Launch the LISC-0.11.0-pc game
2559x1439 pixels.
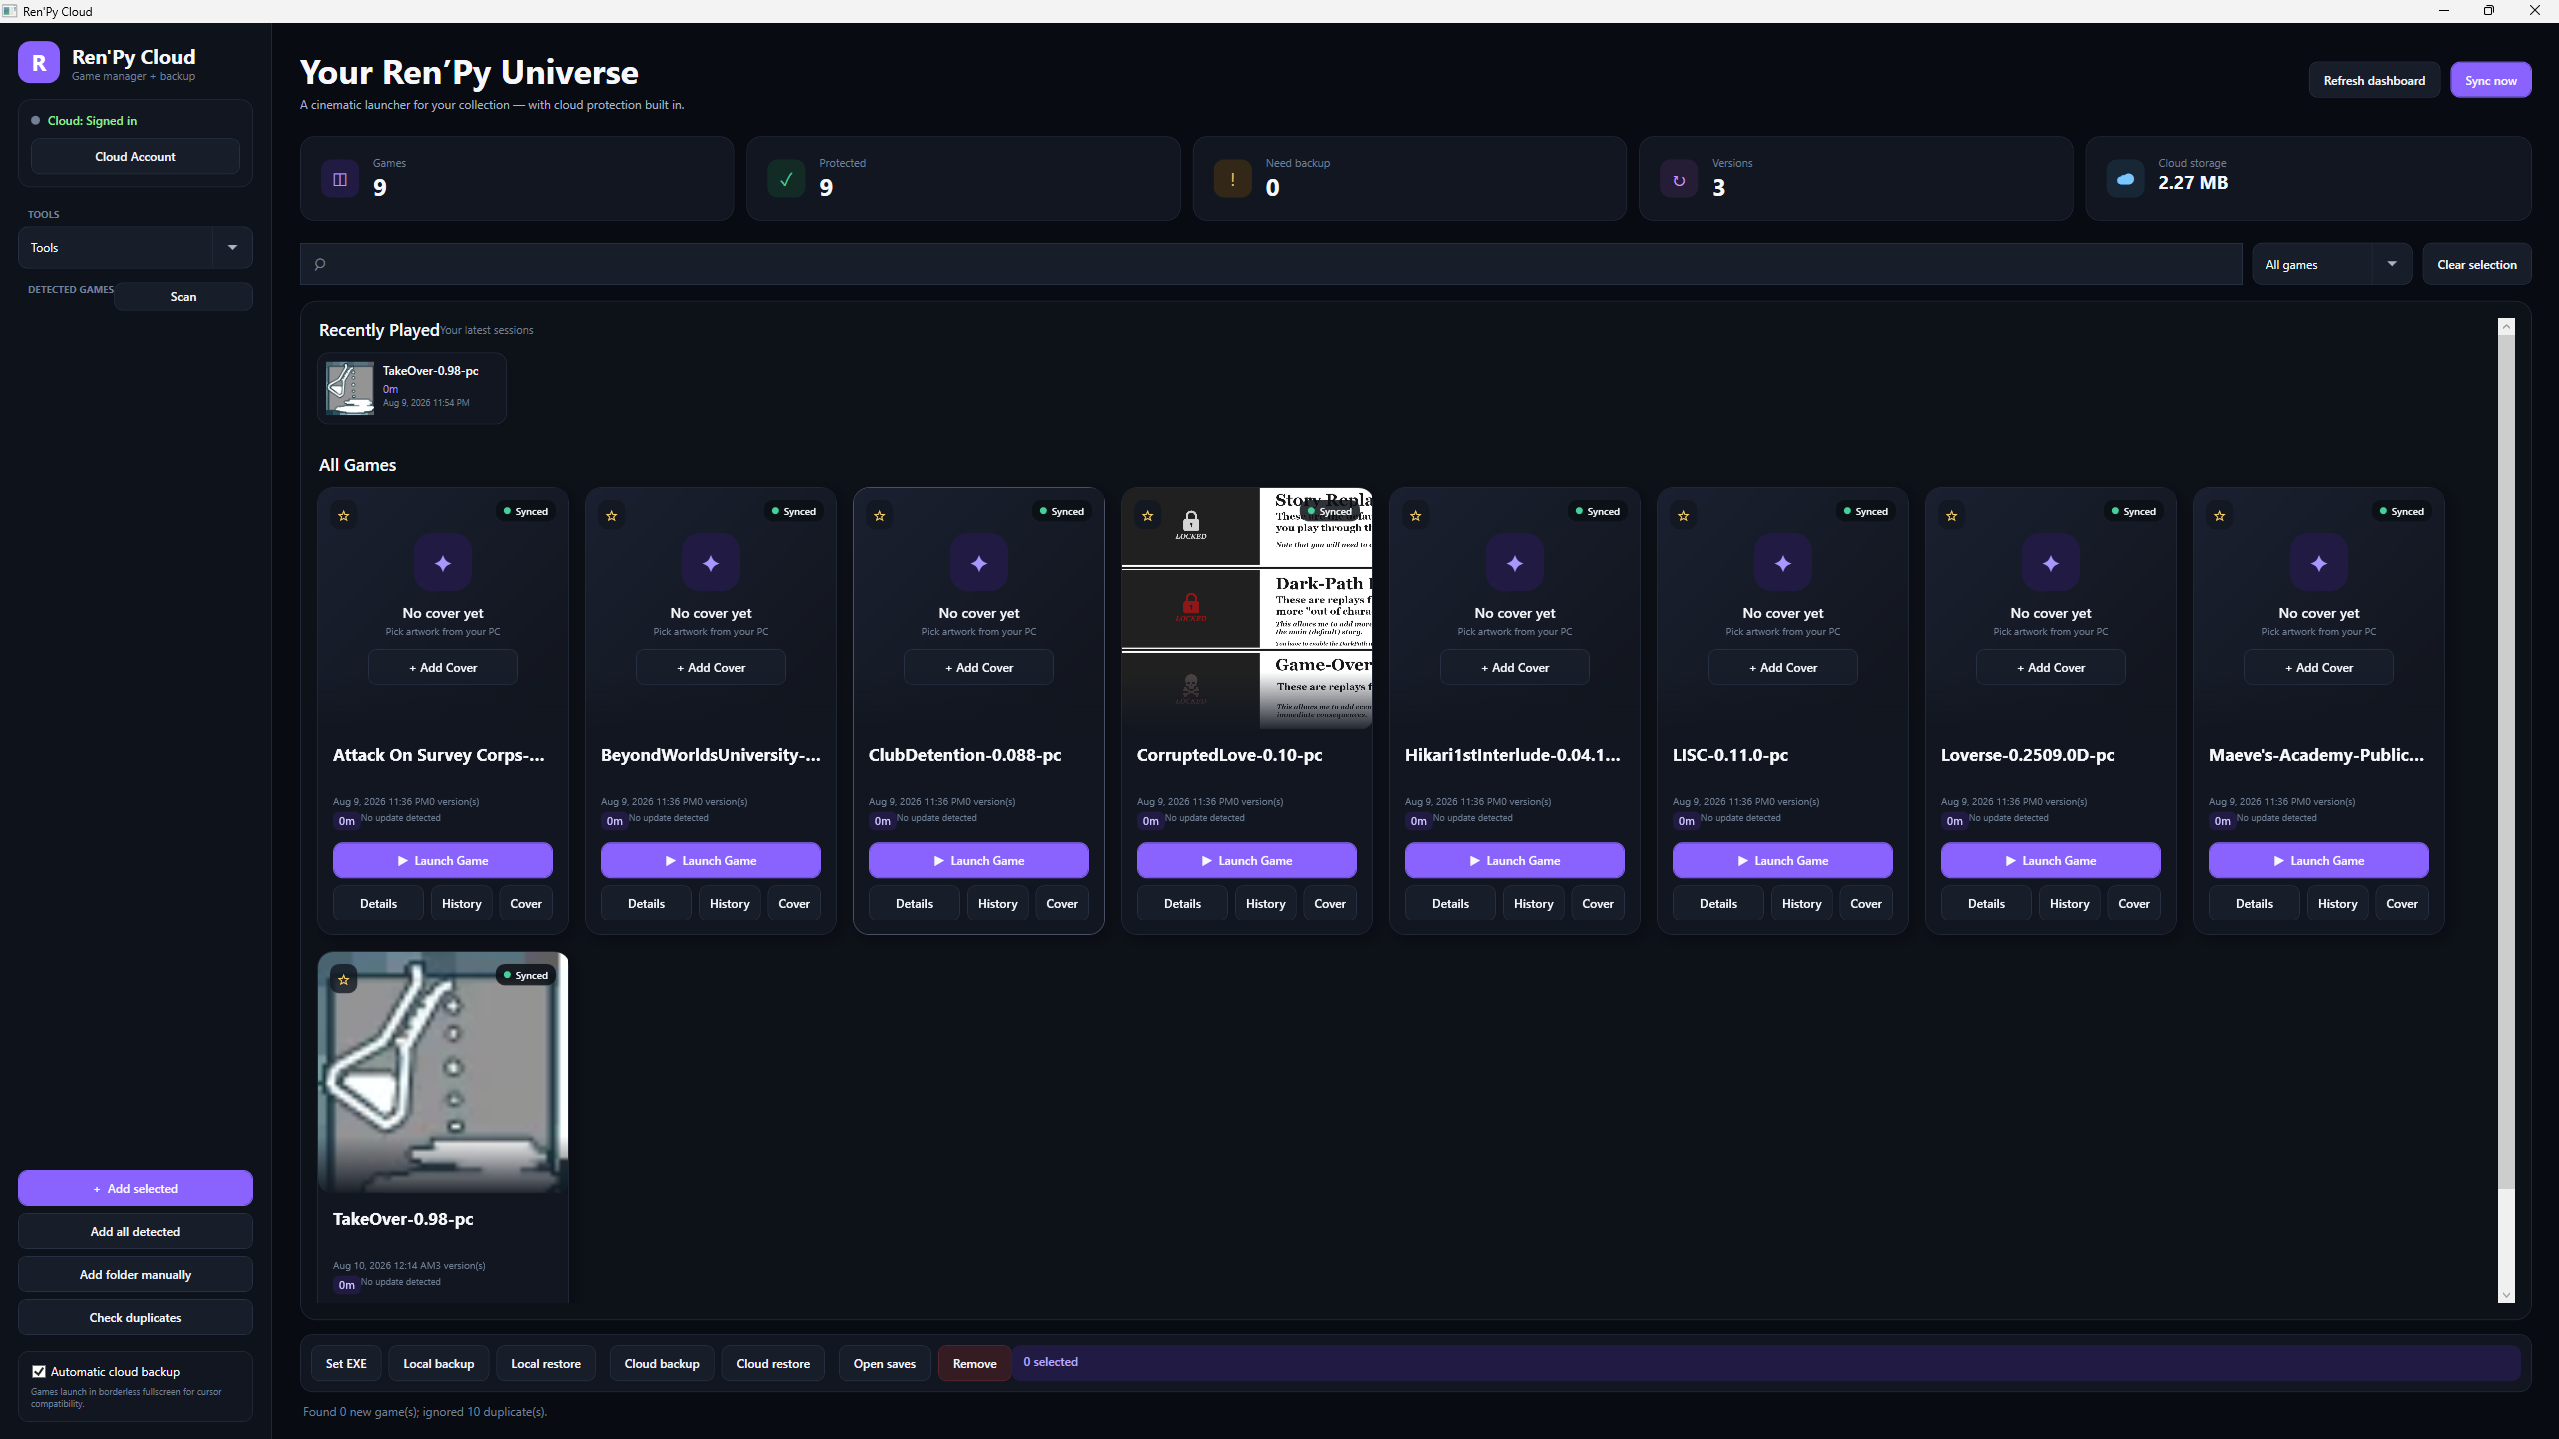1783,860
